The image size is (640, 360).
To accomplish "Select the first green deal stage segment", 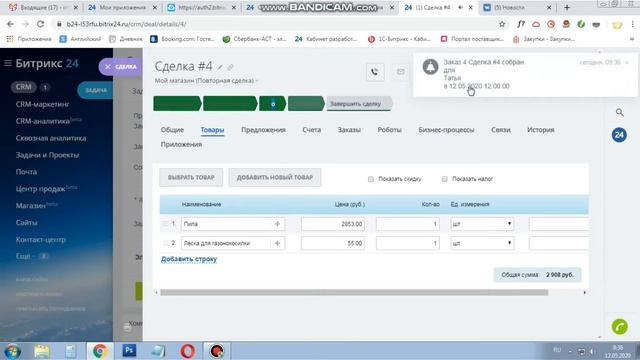I will [177, 104].
